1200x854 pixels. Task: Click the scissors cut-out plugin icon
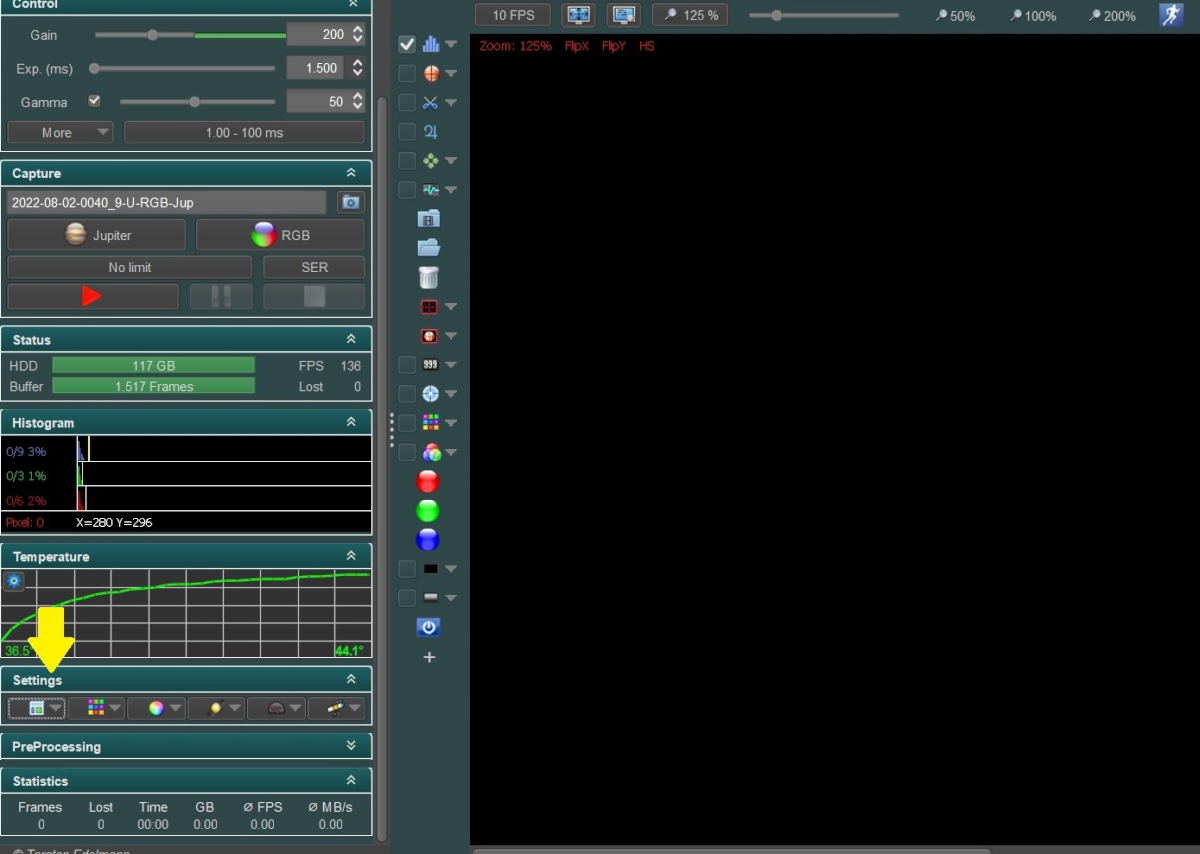coord(431,102)
